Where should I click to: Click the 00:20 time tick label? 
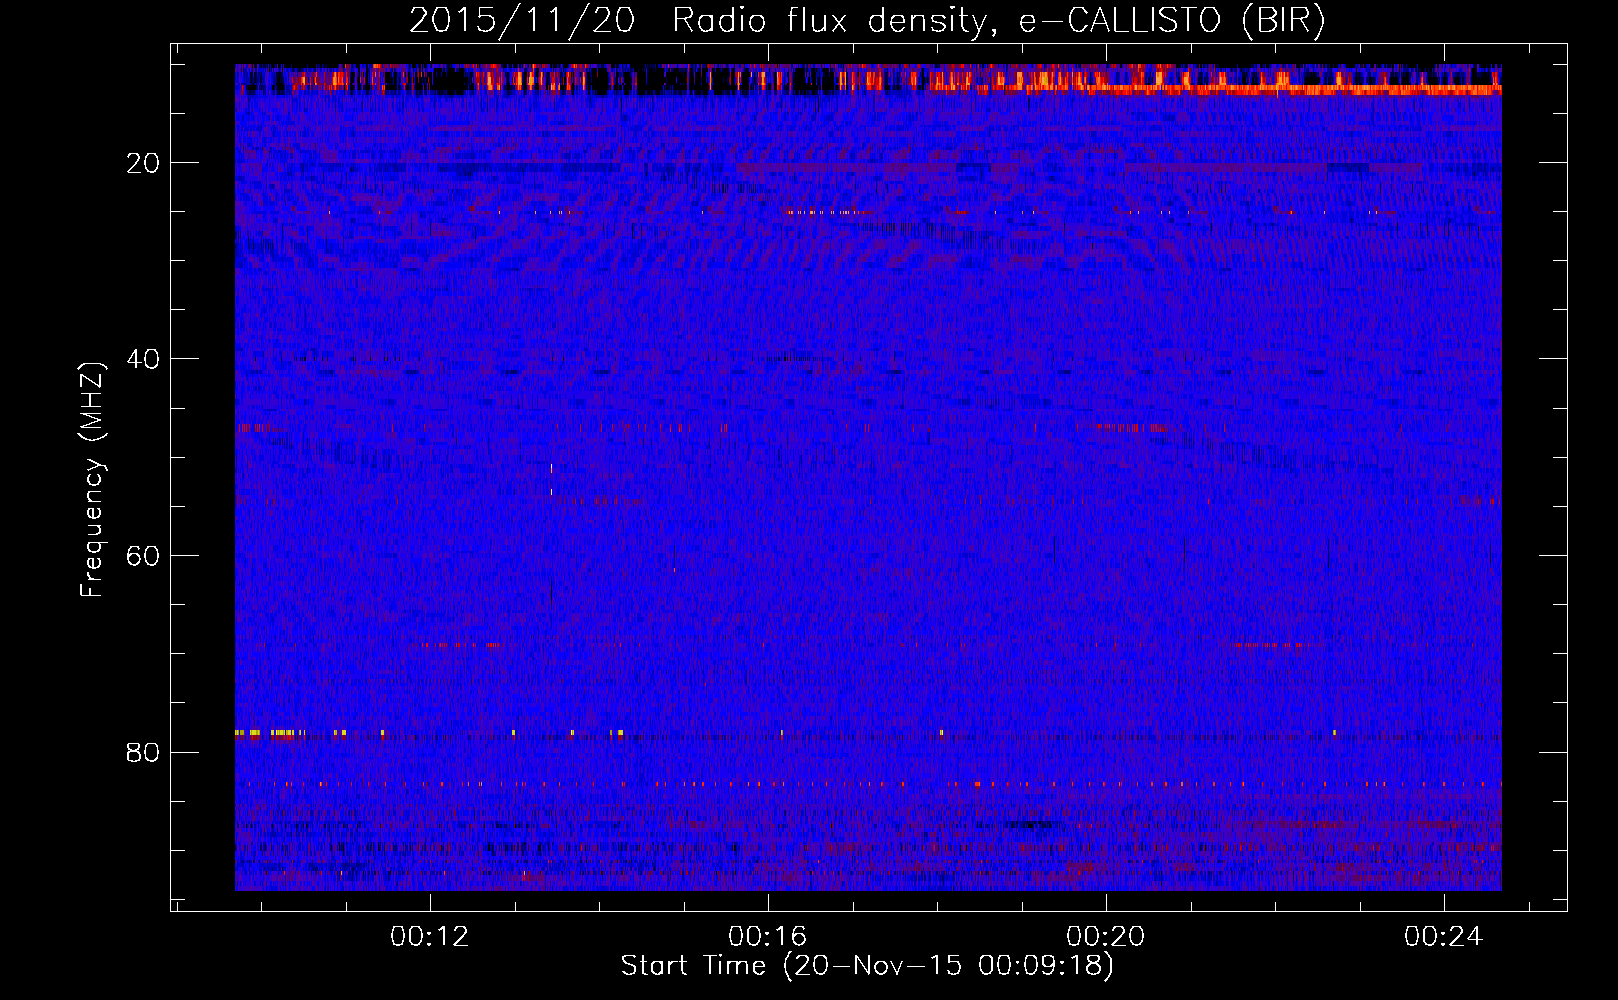(x=1106, y=937)
